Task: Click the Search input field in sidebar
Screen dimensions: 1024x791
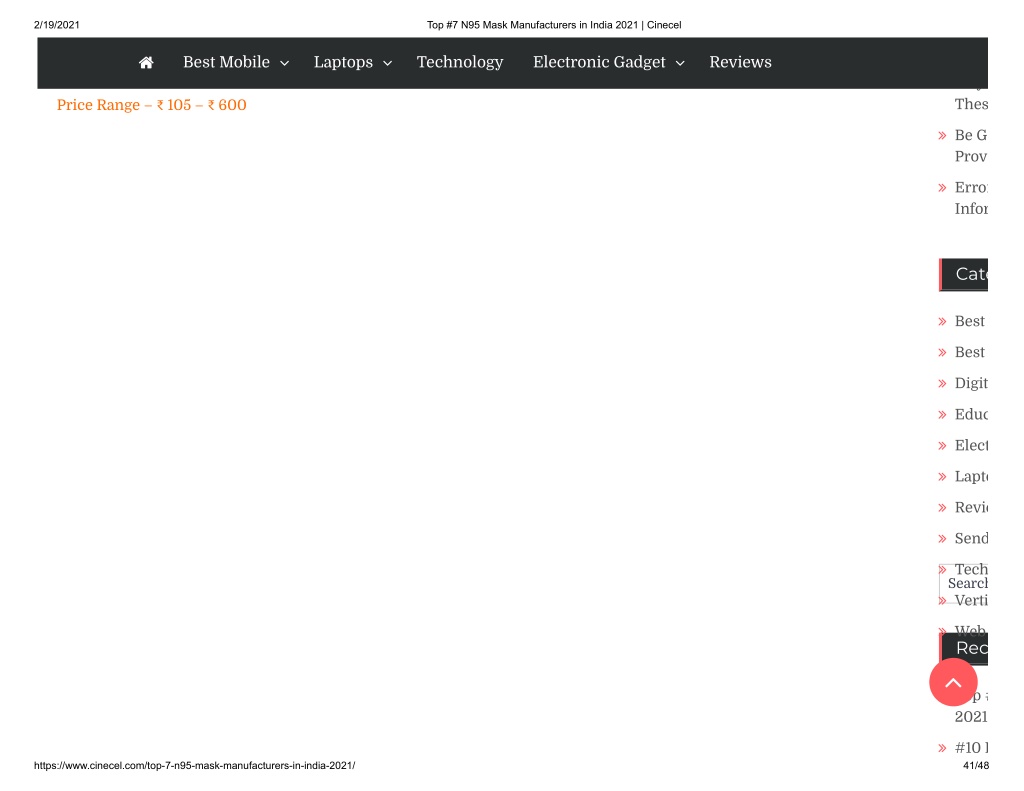Action: 964,583
